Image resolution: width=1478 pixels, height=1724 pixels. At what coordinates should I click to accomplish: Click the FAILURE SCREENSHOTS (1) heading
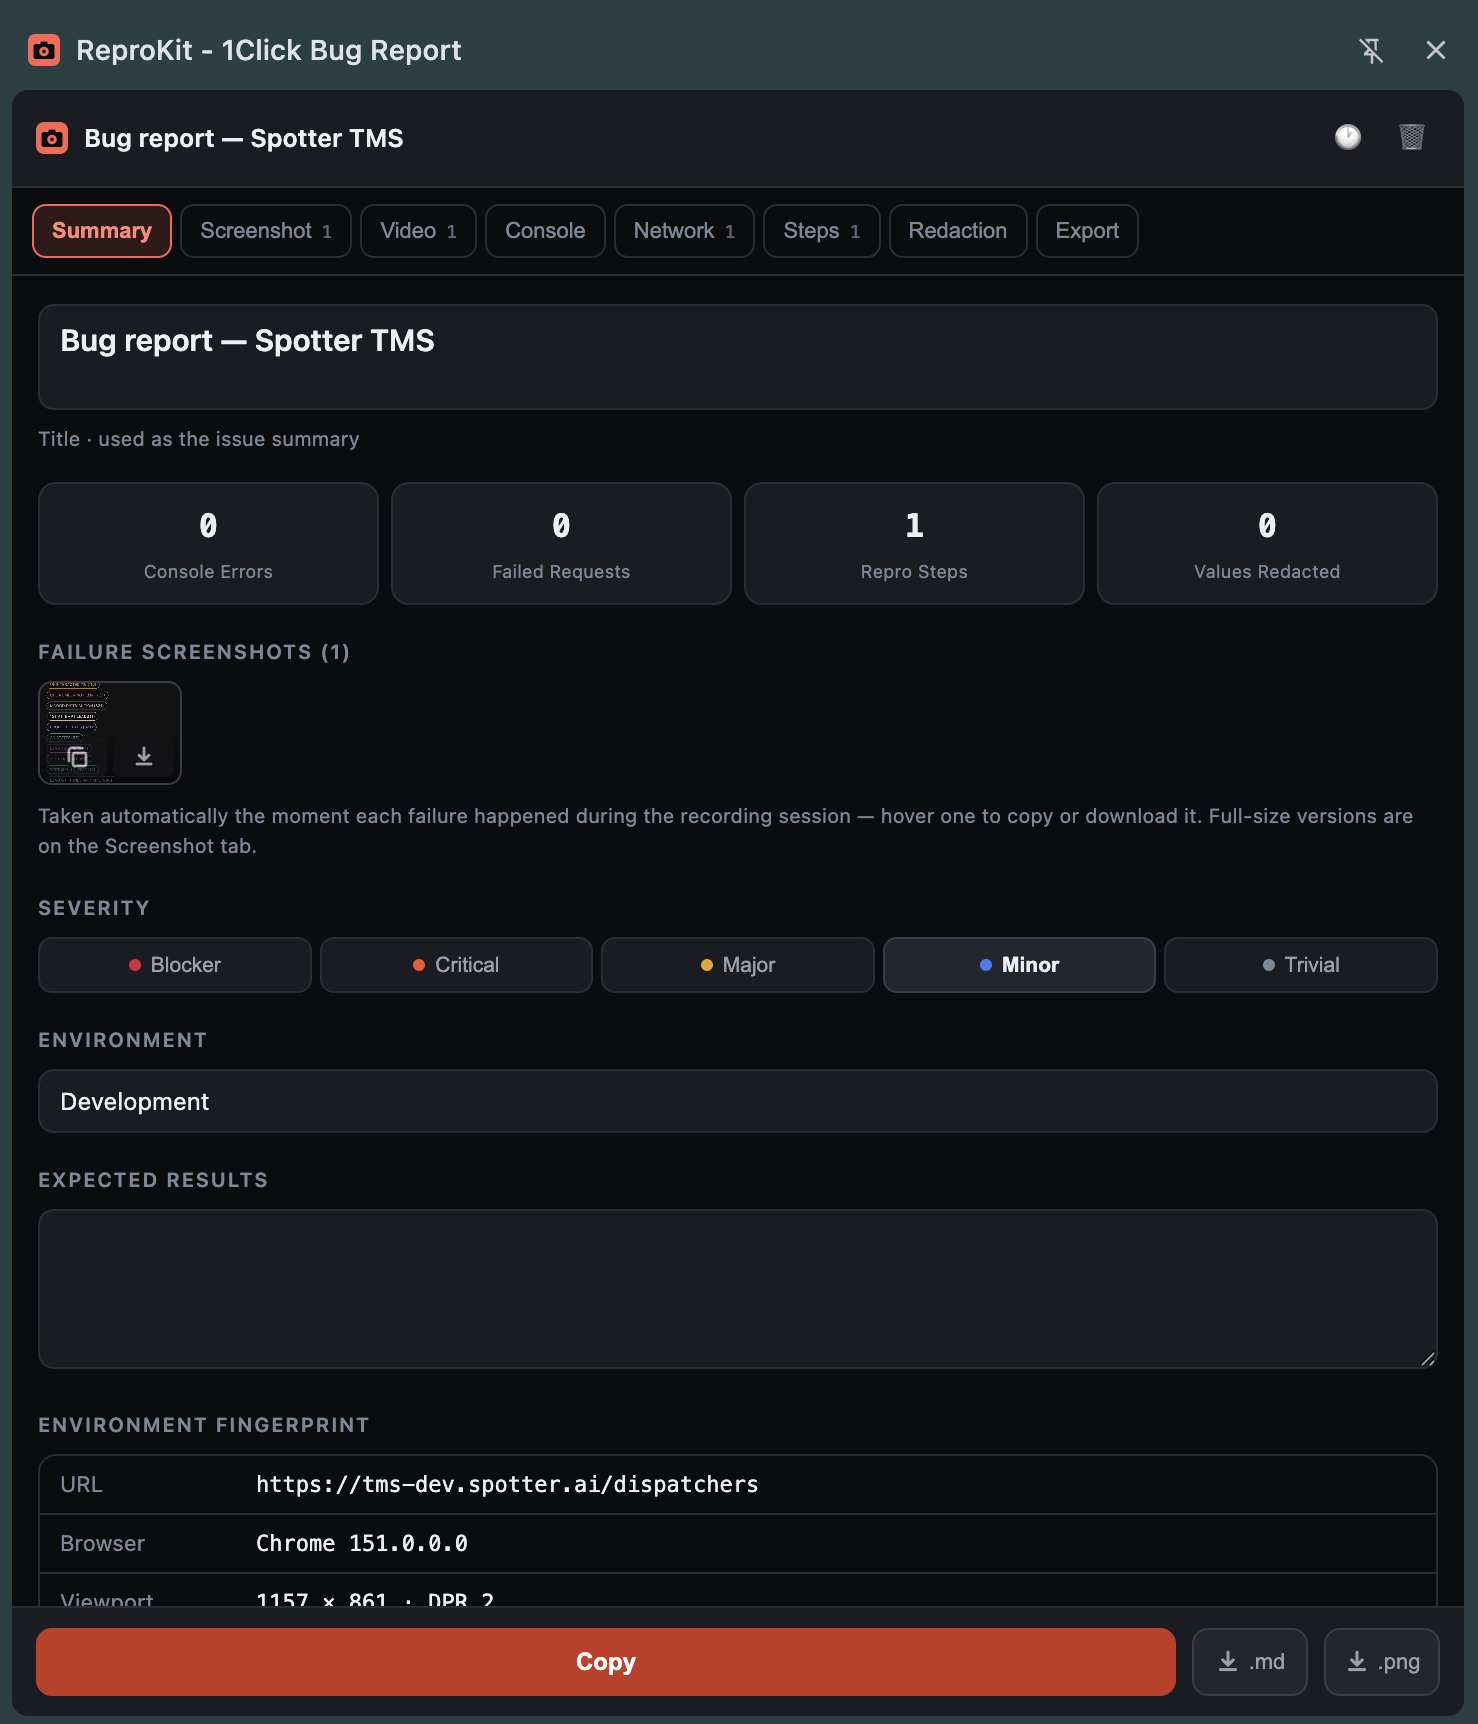coord(194,652)
